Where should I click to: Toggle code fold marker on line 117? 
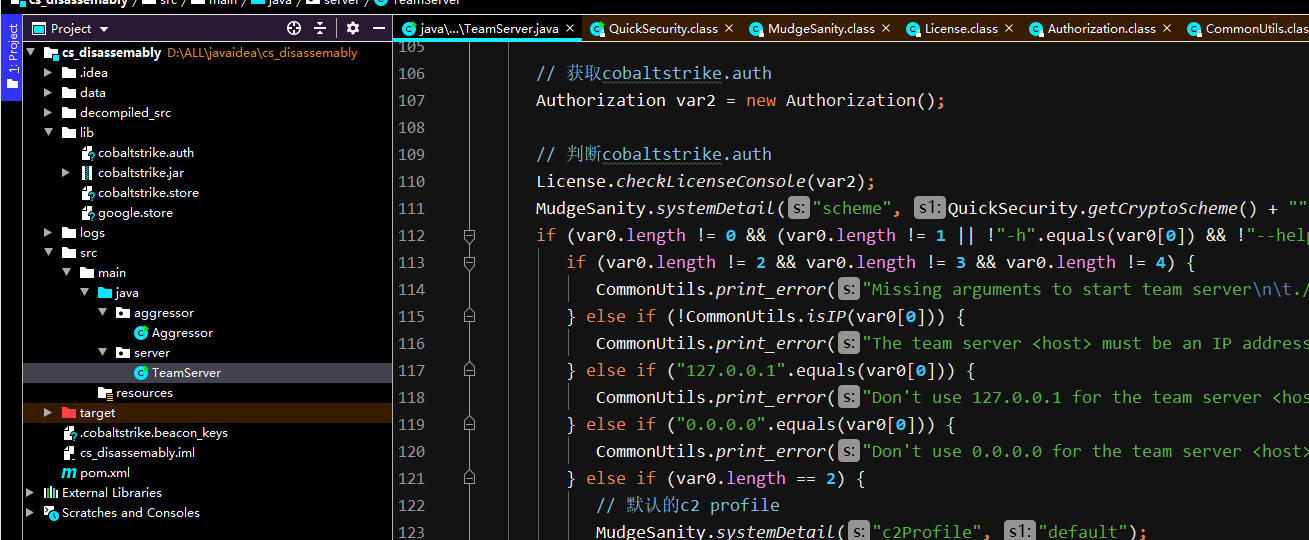coord(468,371)
